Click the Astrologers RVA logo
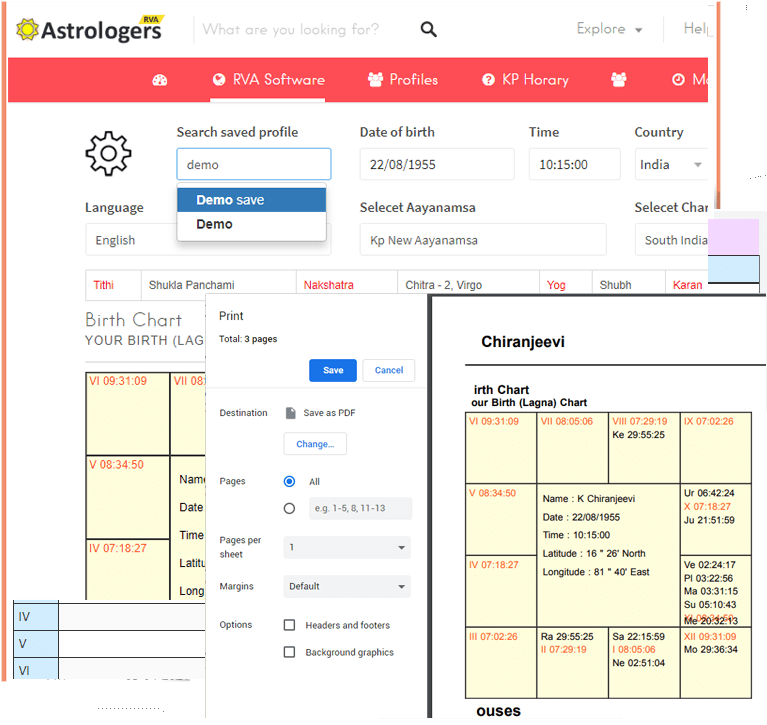The image size is (767, 725). [x=89, y=29]
